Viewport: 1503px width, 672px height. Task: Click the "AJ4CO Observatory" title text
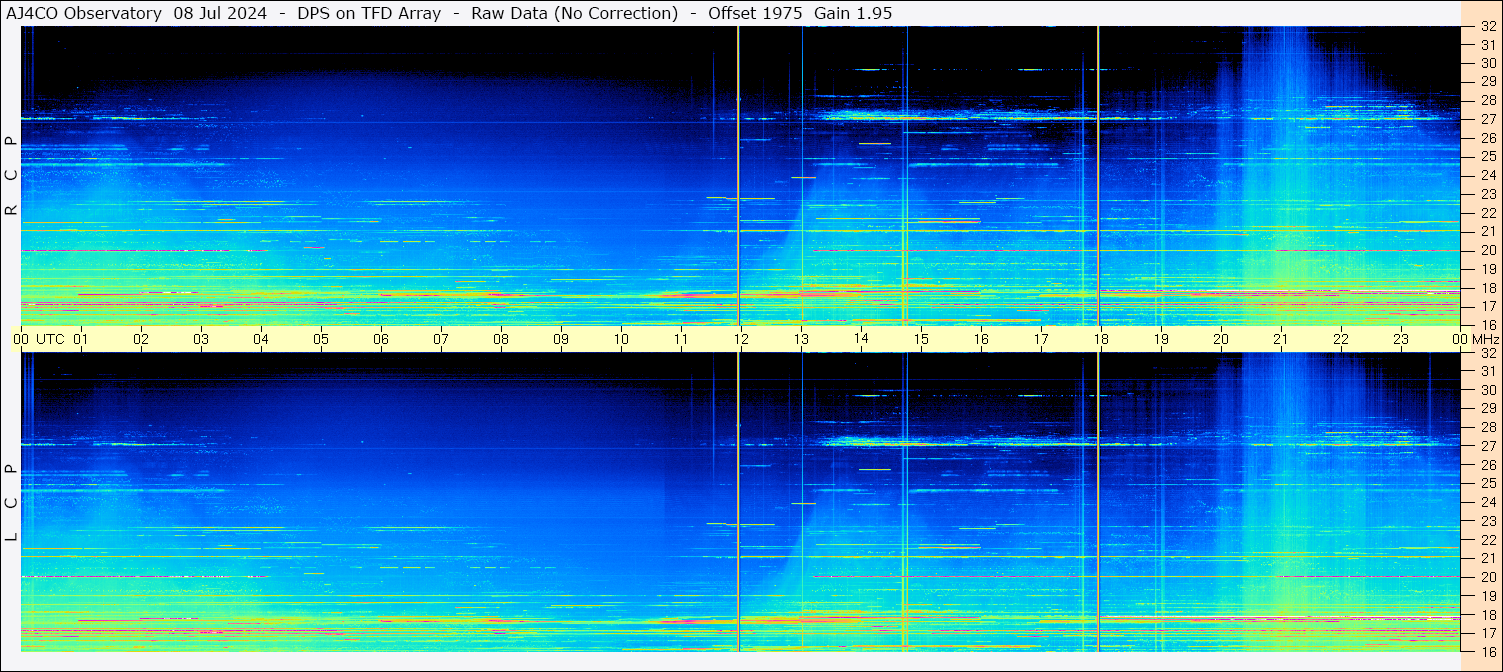84,13
